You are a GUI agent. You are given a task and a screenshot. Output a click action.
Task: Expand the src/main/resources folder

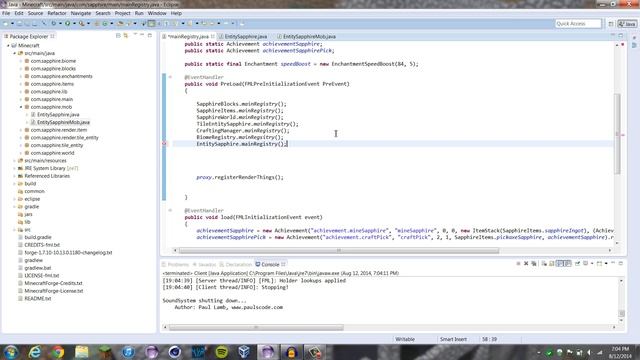point(14,160)
